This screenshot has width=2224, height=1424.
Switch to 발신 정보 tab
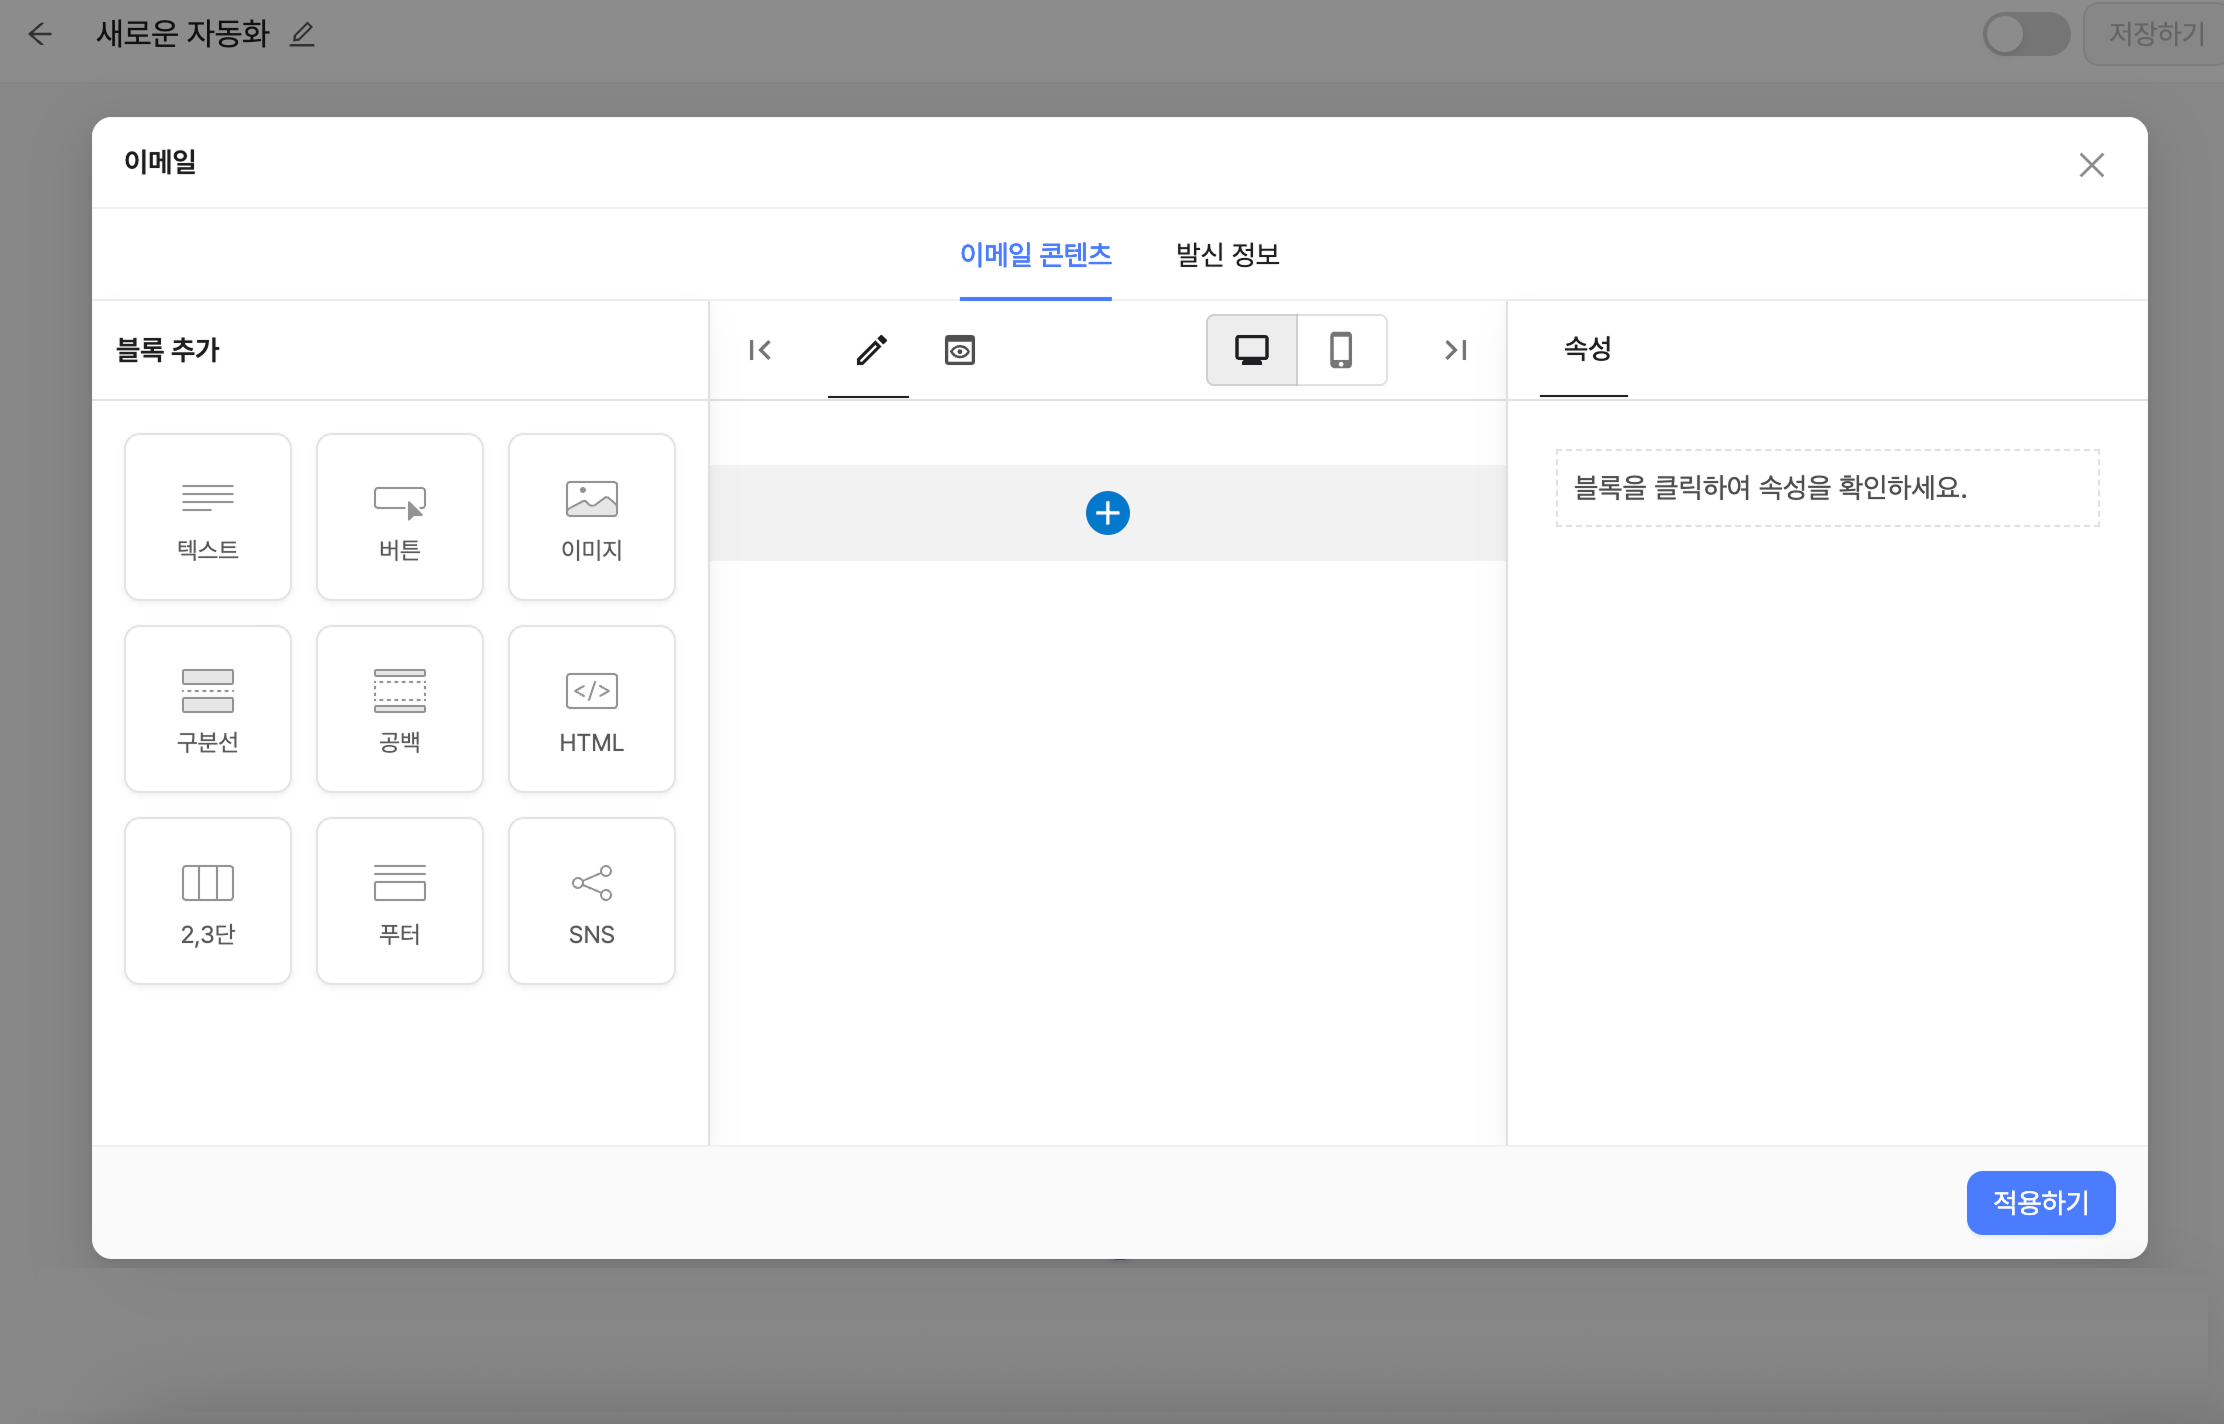pos(1227,255)
